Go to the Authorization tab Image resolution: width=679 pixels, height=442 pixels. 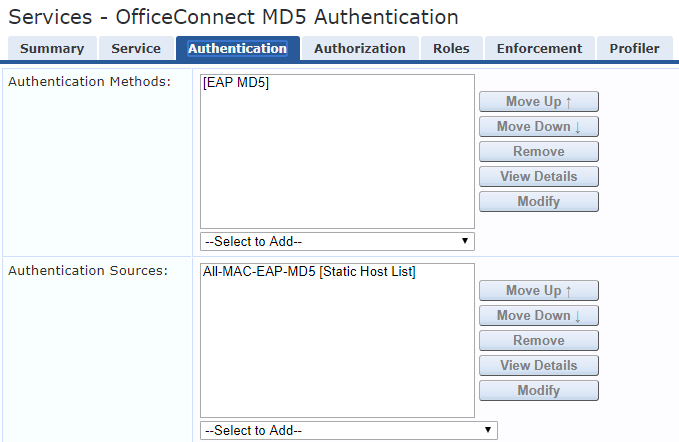click(x=360, y=48)
